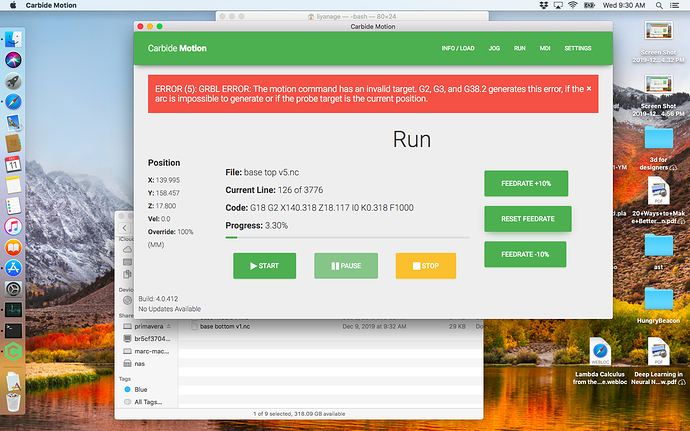The width and height of the screenshot is (690, 431).
Task: Click the yellow STOP button
Action: click(x=426, y=266)
